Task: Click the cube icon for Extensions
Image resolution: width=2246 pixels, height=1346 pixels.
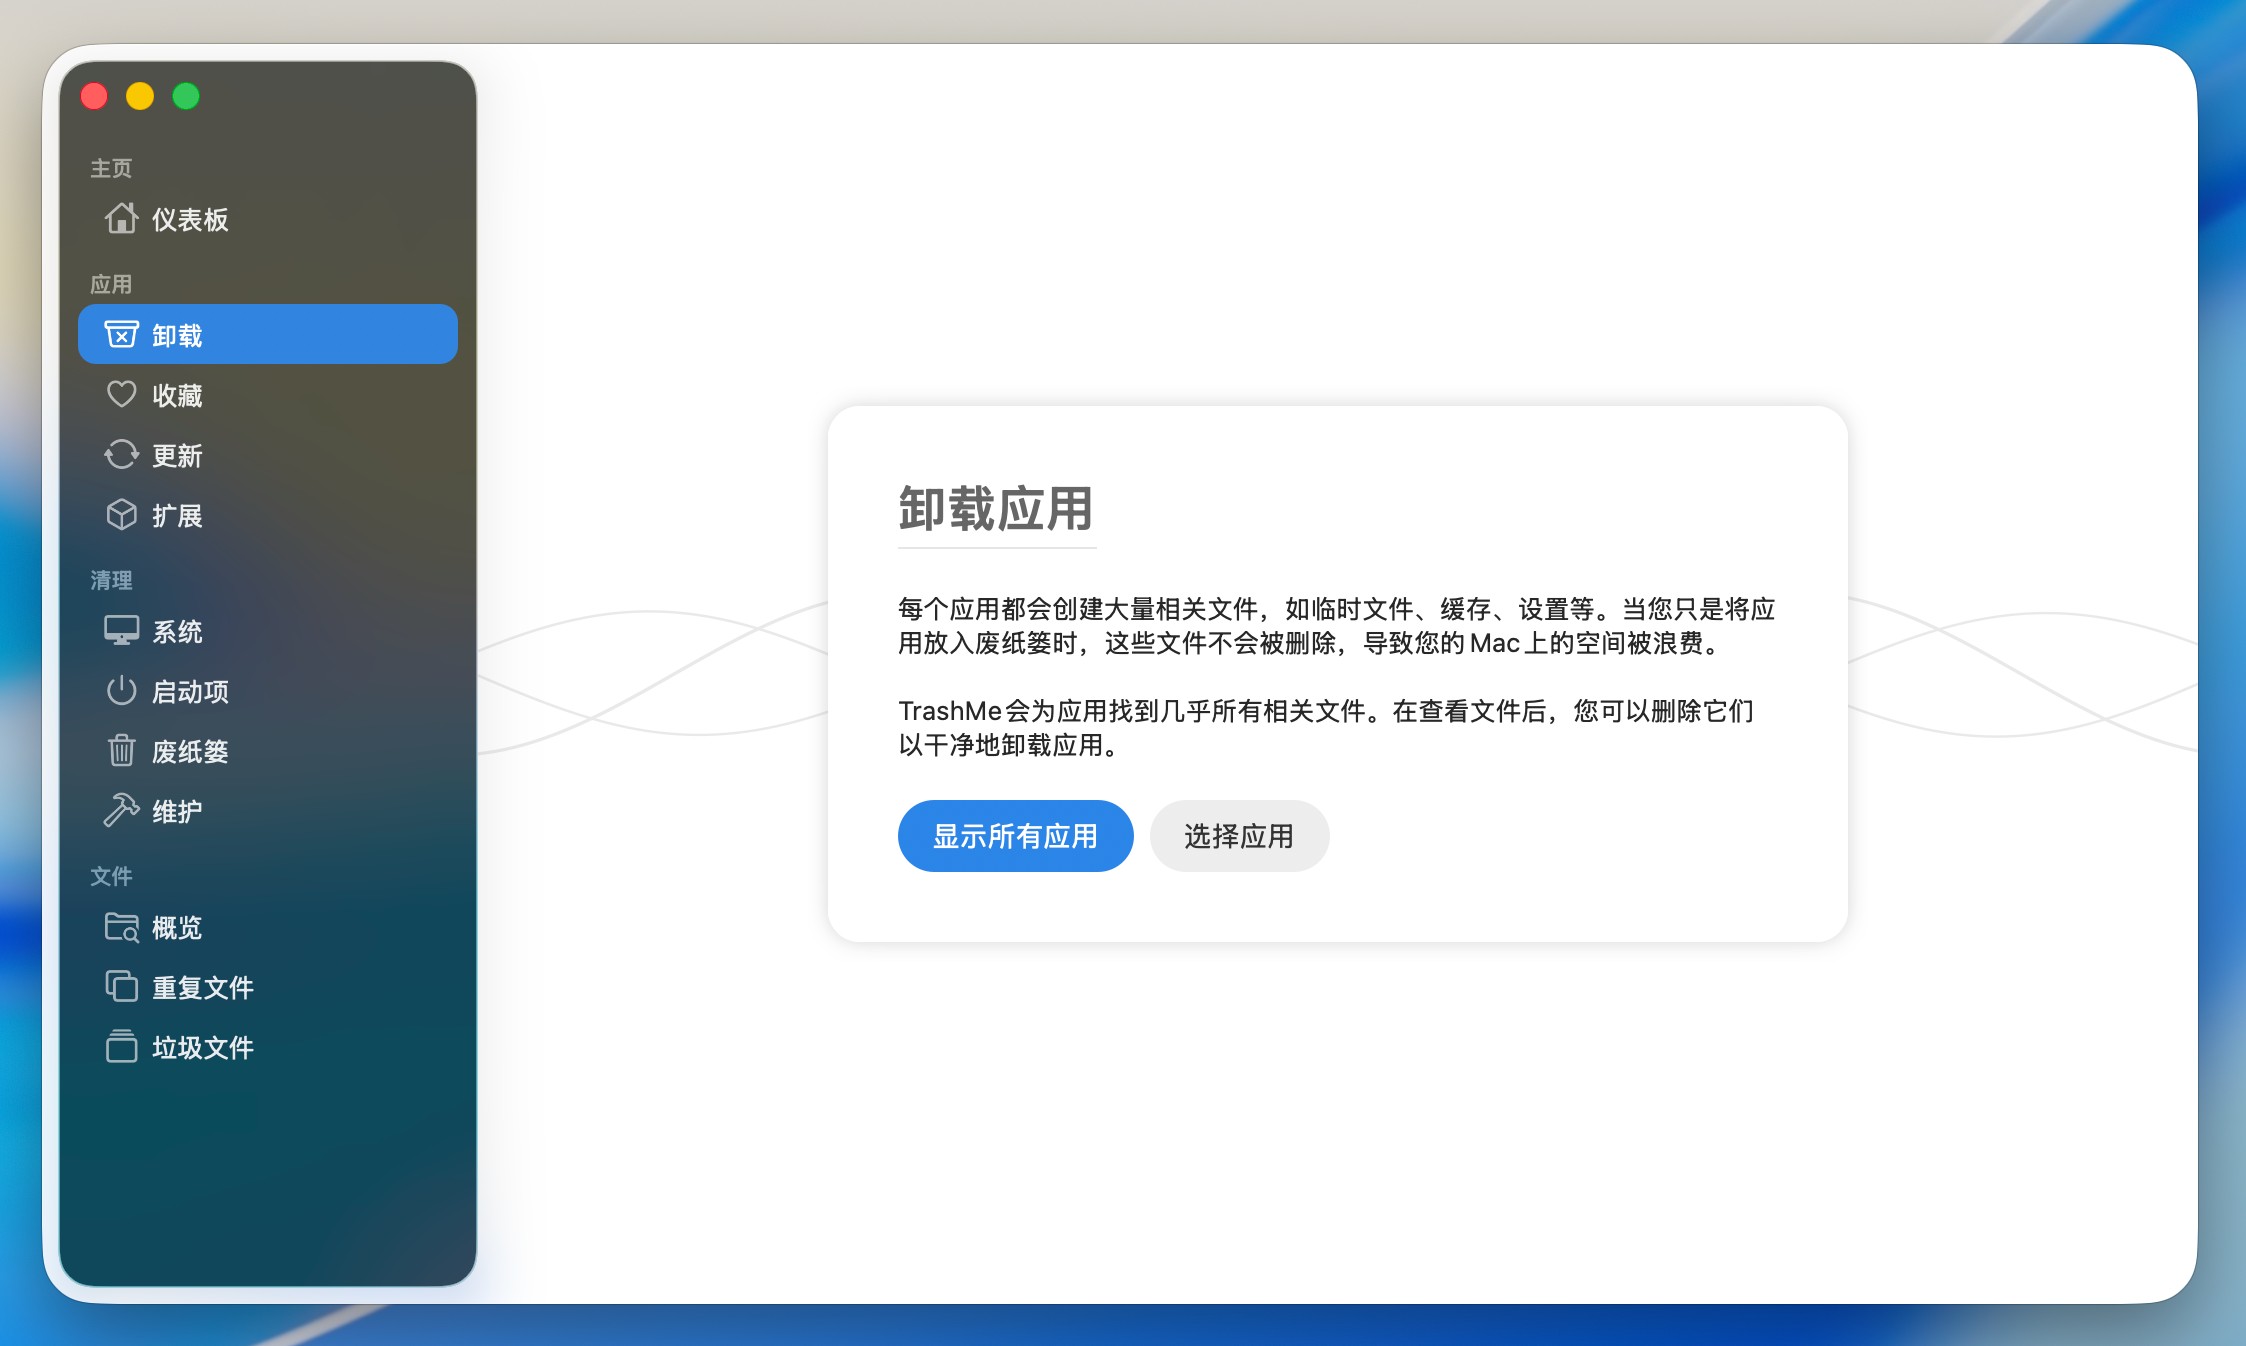Action: (x=121, y=514)
